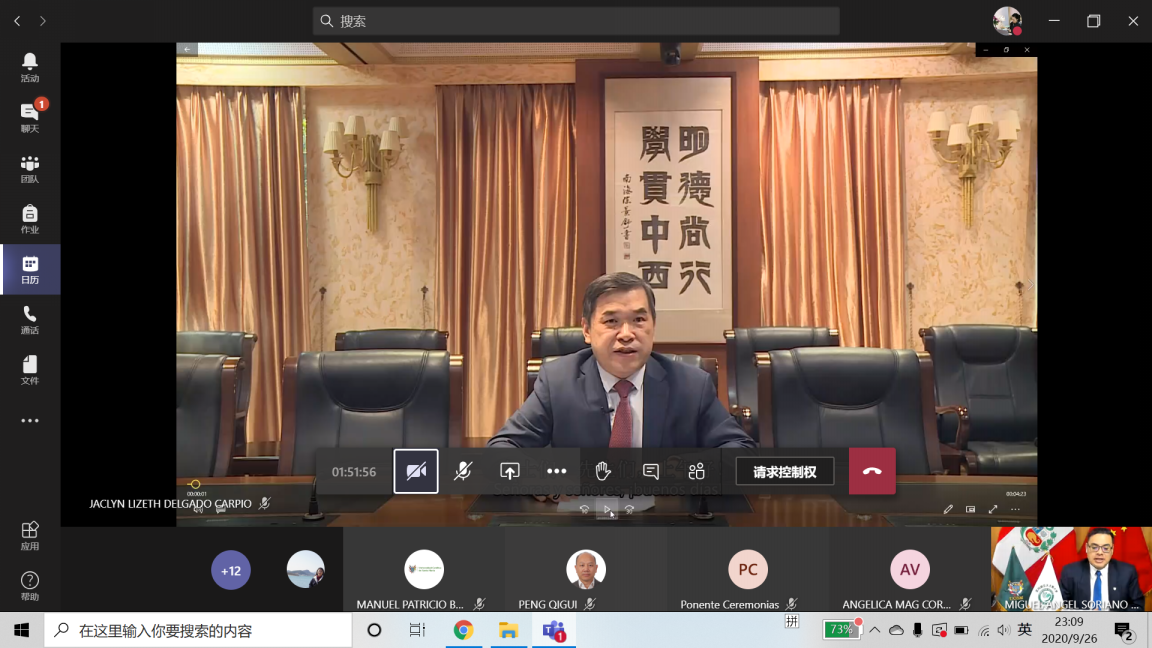Raise your hand in the meeting
The height and width of the screenshot is (648, 1152).
603,472
